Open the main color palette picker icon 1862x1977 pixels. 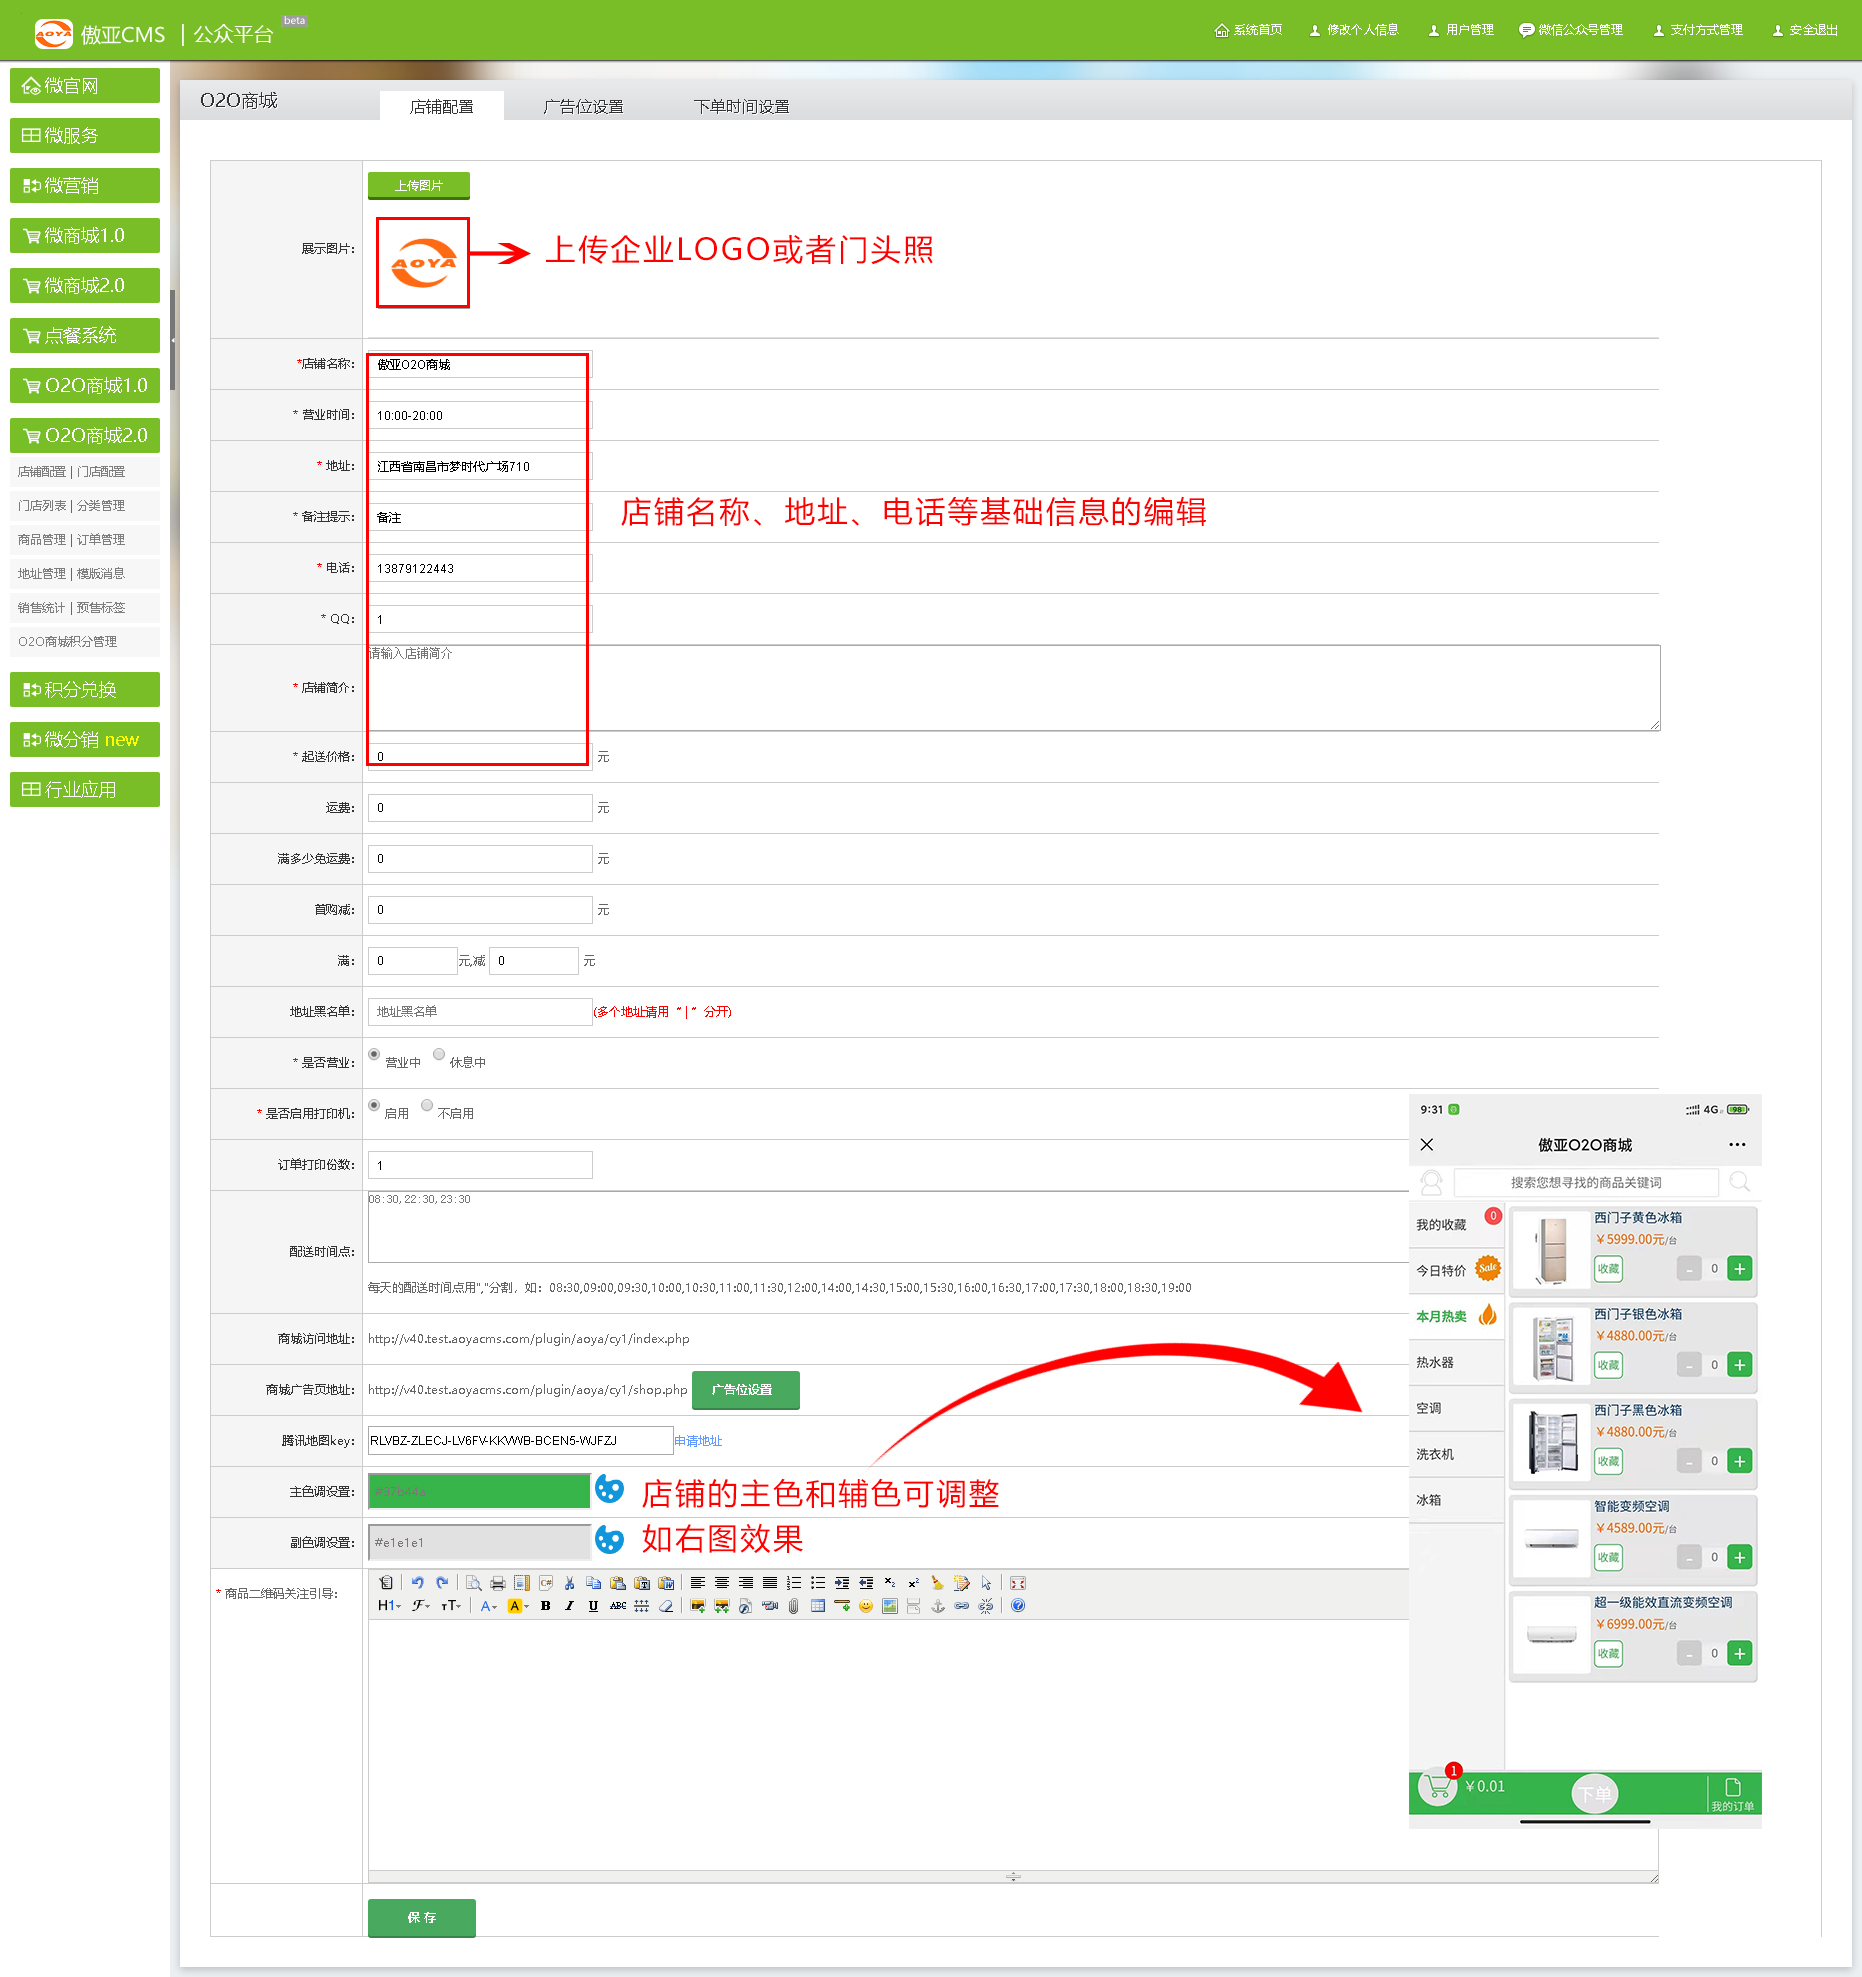click(x=609, y=1490)
